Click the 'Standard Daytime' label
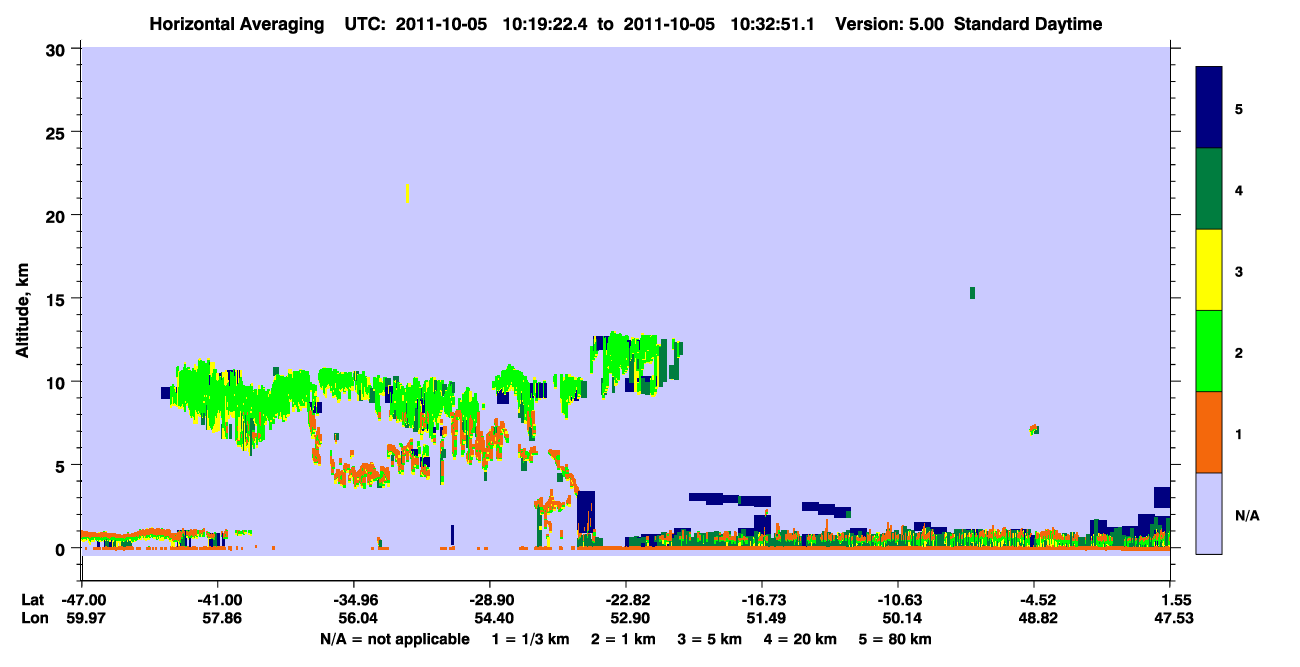Image resolution: width=1300 pixels, height=667 pixels. pos(1028,24)
